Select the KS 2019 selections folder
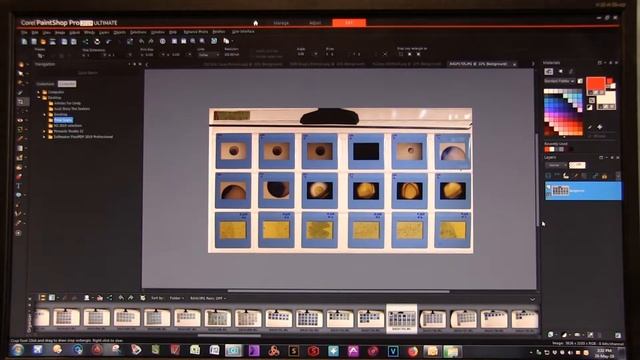The image size is (640, 360). coord(68,126)
